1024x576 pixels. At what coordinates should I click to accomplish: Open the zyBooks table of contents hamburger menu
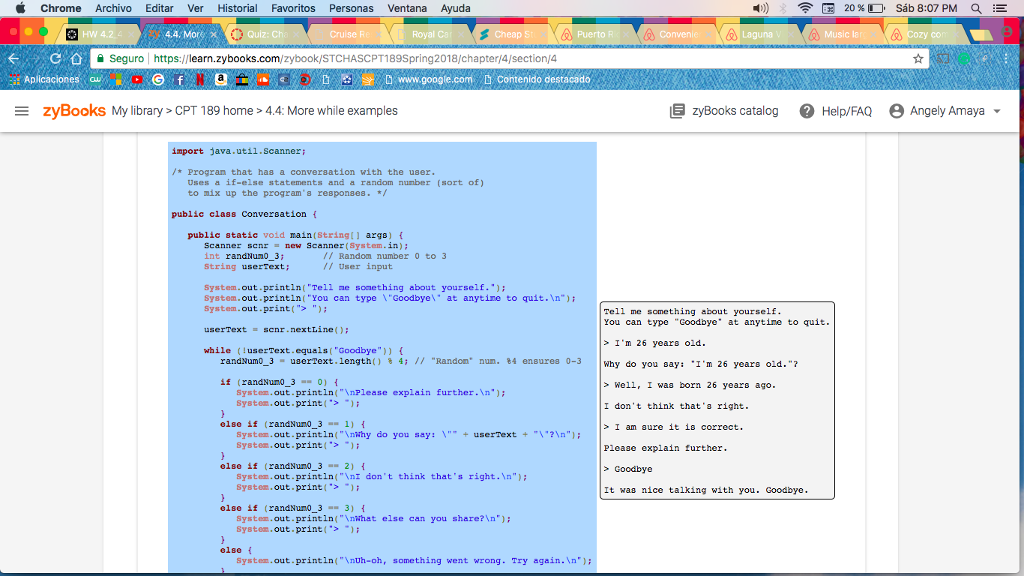pos(22,111)
